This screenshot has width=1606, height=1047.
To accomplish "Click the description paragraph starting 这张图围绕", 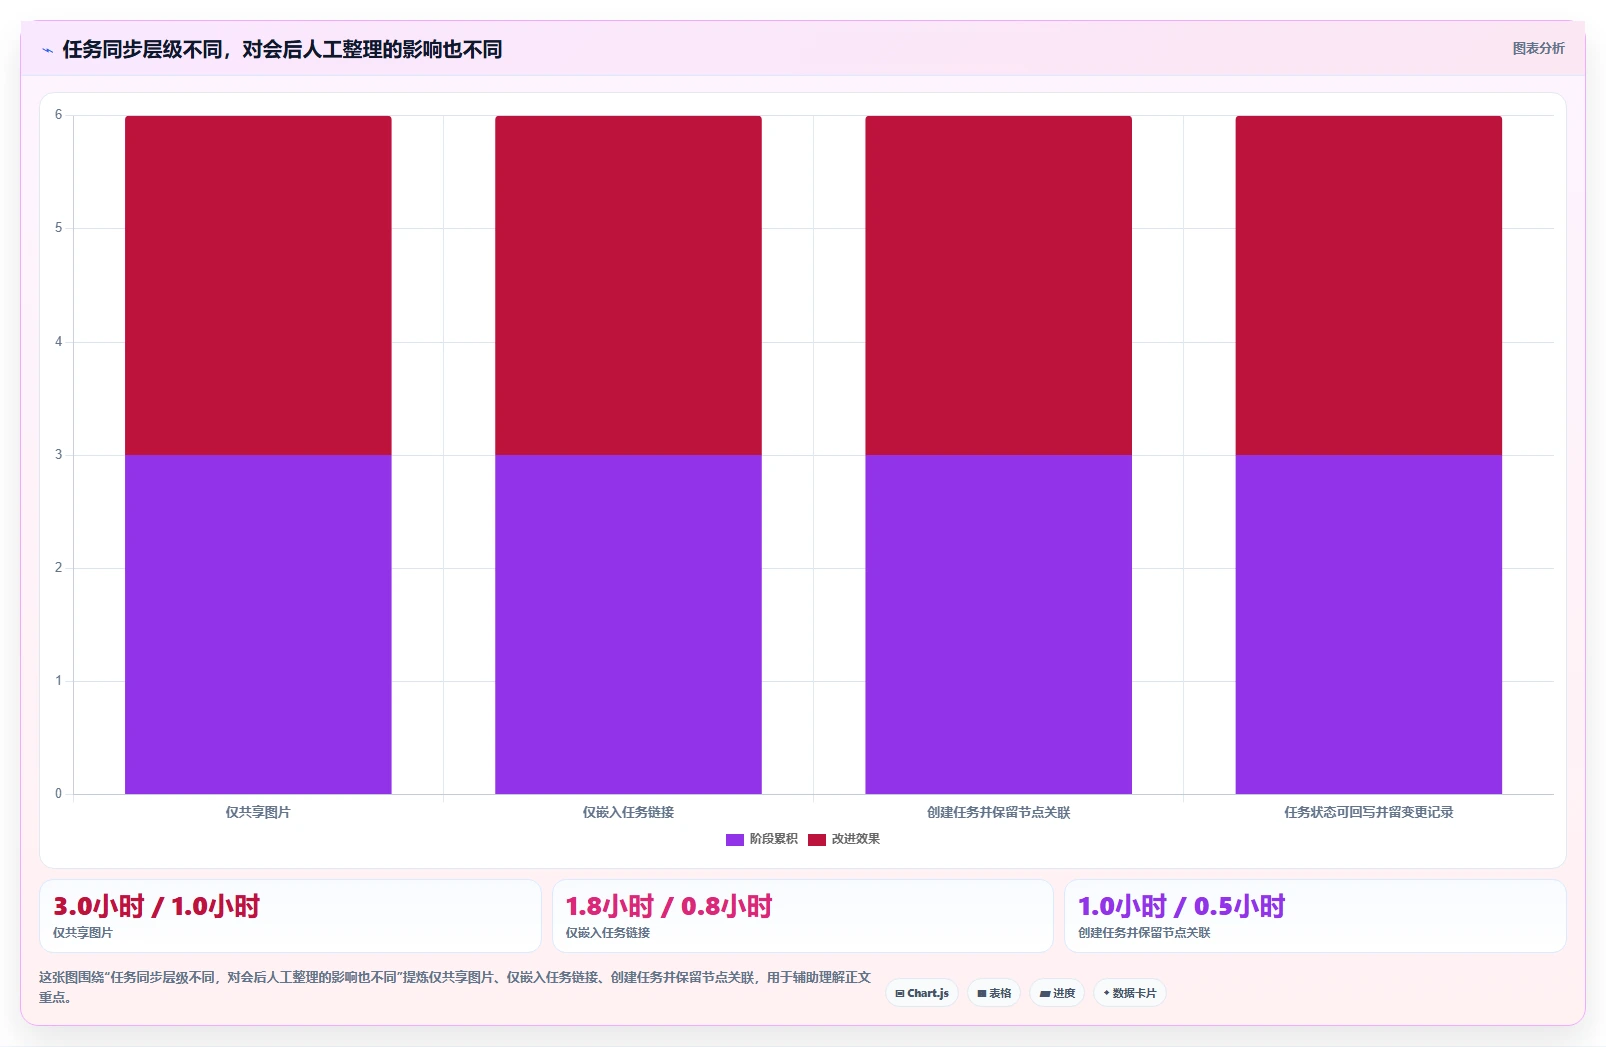I will click(455, 987).
